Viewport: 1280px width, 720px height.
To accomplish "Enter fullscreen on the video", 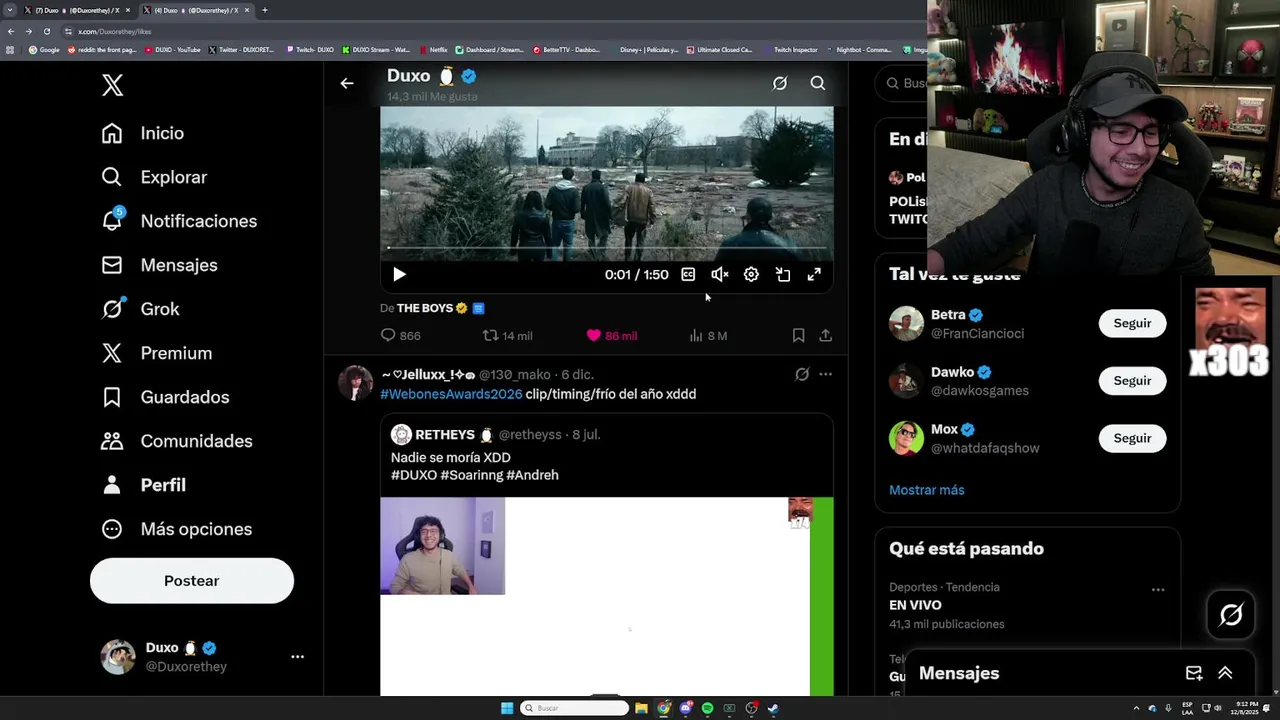I will coord(814,274).
